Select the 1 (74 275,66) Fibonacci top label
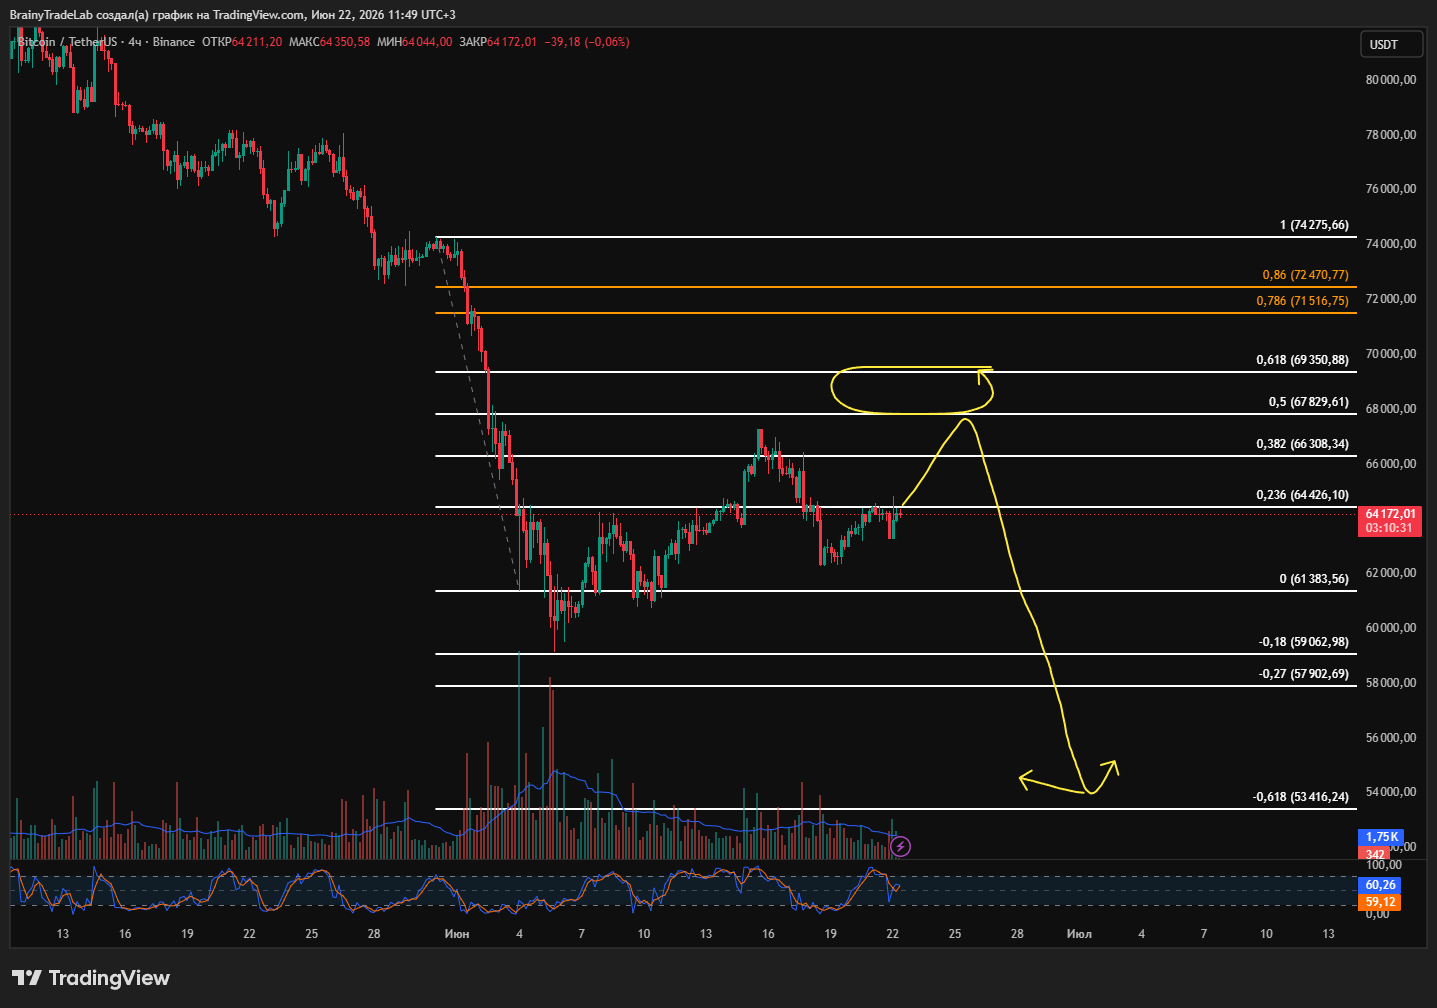 [x=1314, y=225]
